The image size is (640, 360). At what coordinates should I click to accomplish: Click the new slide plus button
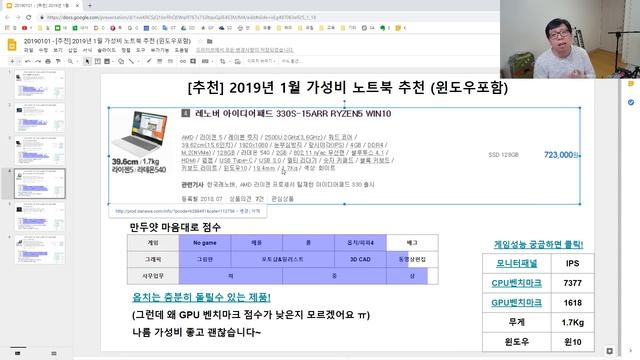[12, 61]
